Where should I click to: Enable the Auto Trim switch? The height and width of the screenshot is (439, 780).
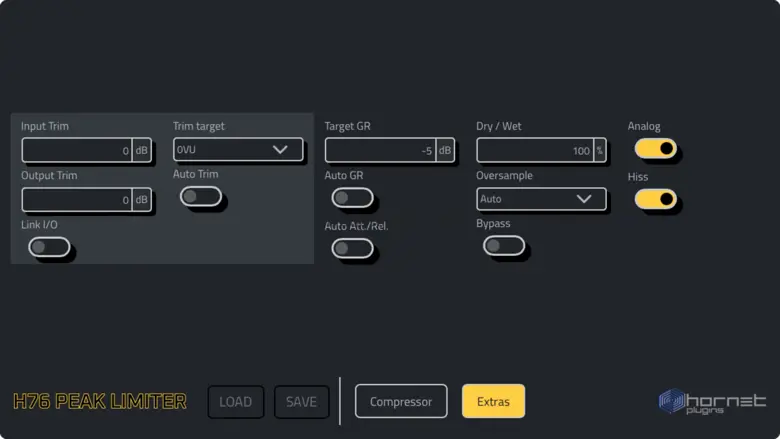coord(201,196)
